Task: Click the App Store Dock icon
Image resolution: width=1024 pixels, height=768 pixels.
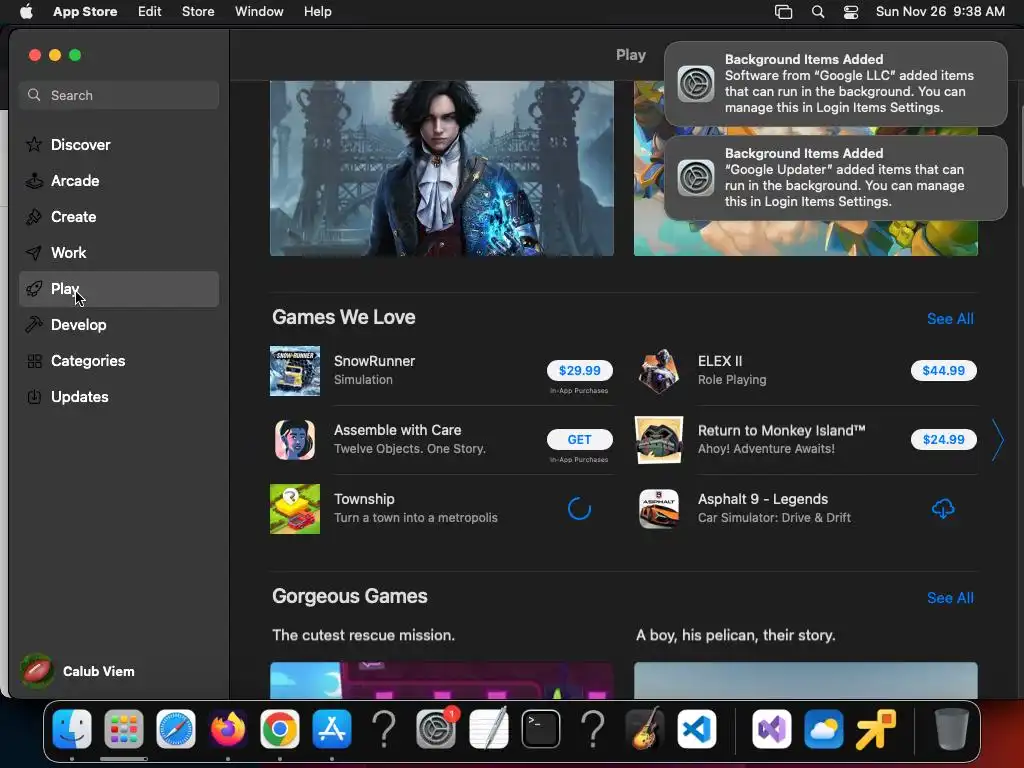Action: tap(332, 729)
